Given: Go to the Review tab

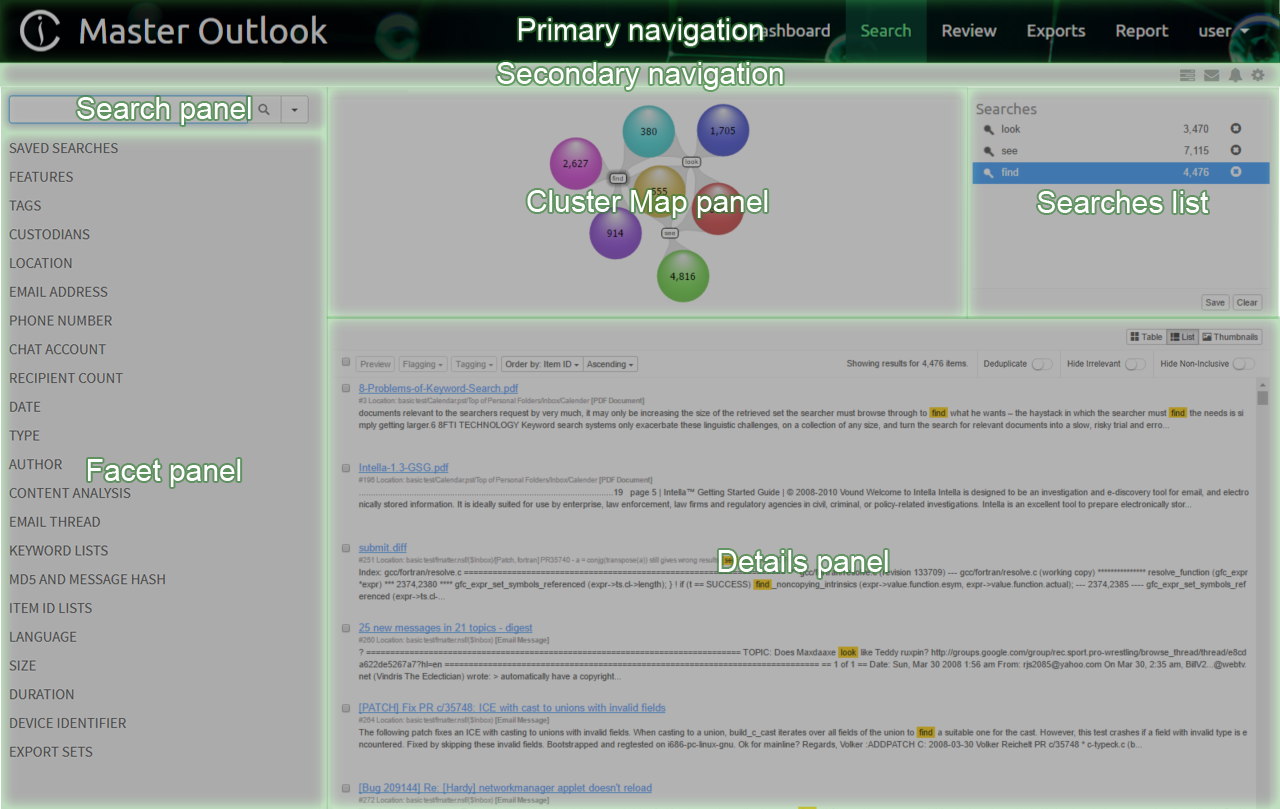Looking at the screenshot, I should [968, 31].
